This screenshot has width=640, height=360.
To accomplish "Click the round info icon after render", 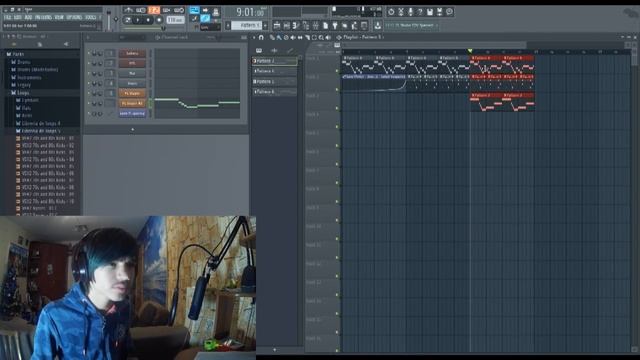I will (x=449, y=12).
